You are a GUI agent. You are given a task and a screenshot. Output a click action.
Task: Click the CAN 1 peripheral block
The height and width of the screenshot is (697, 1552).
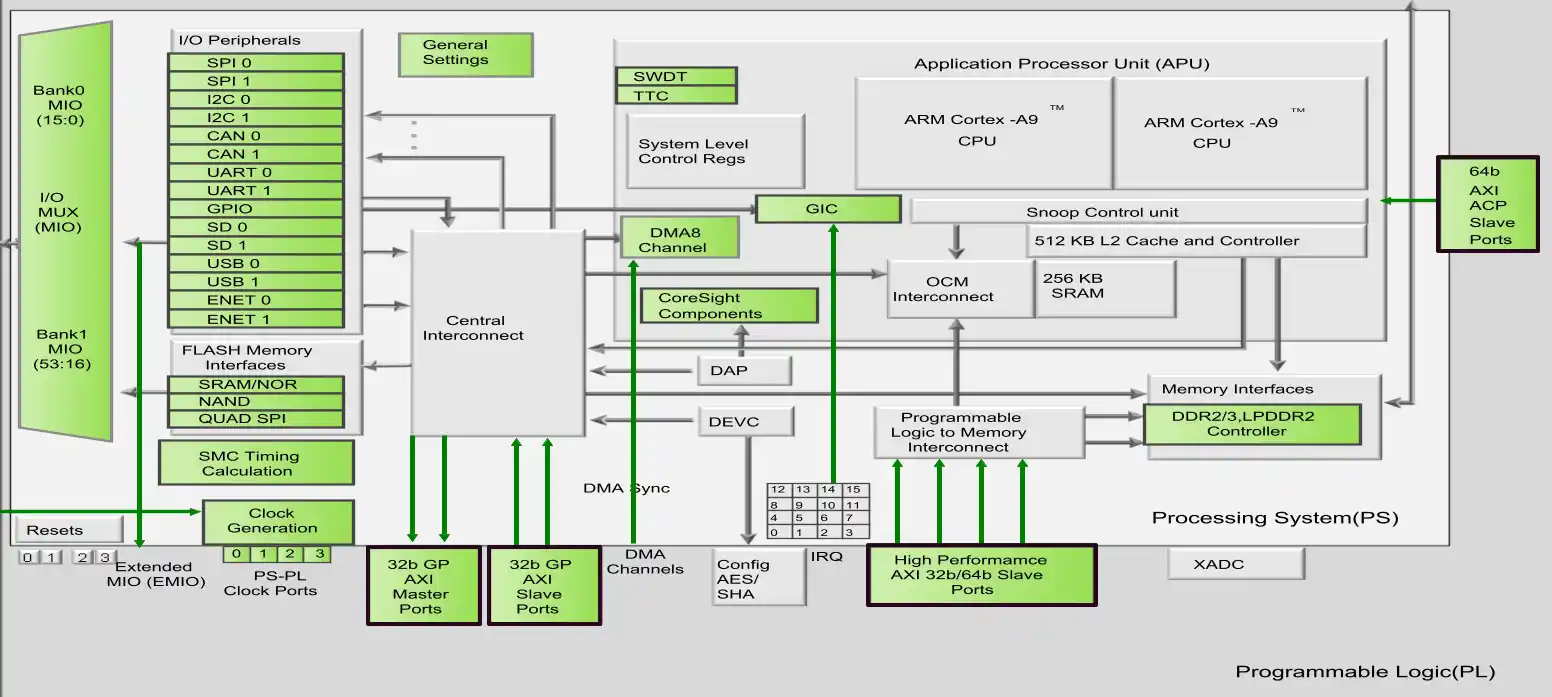pyautogui.click(x=256, y=154)
